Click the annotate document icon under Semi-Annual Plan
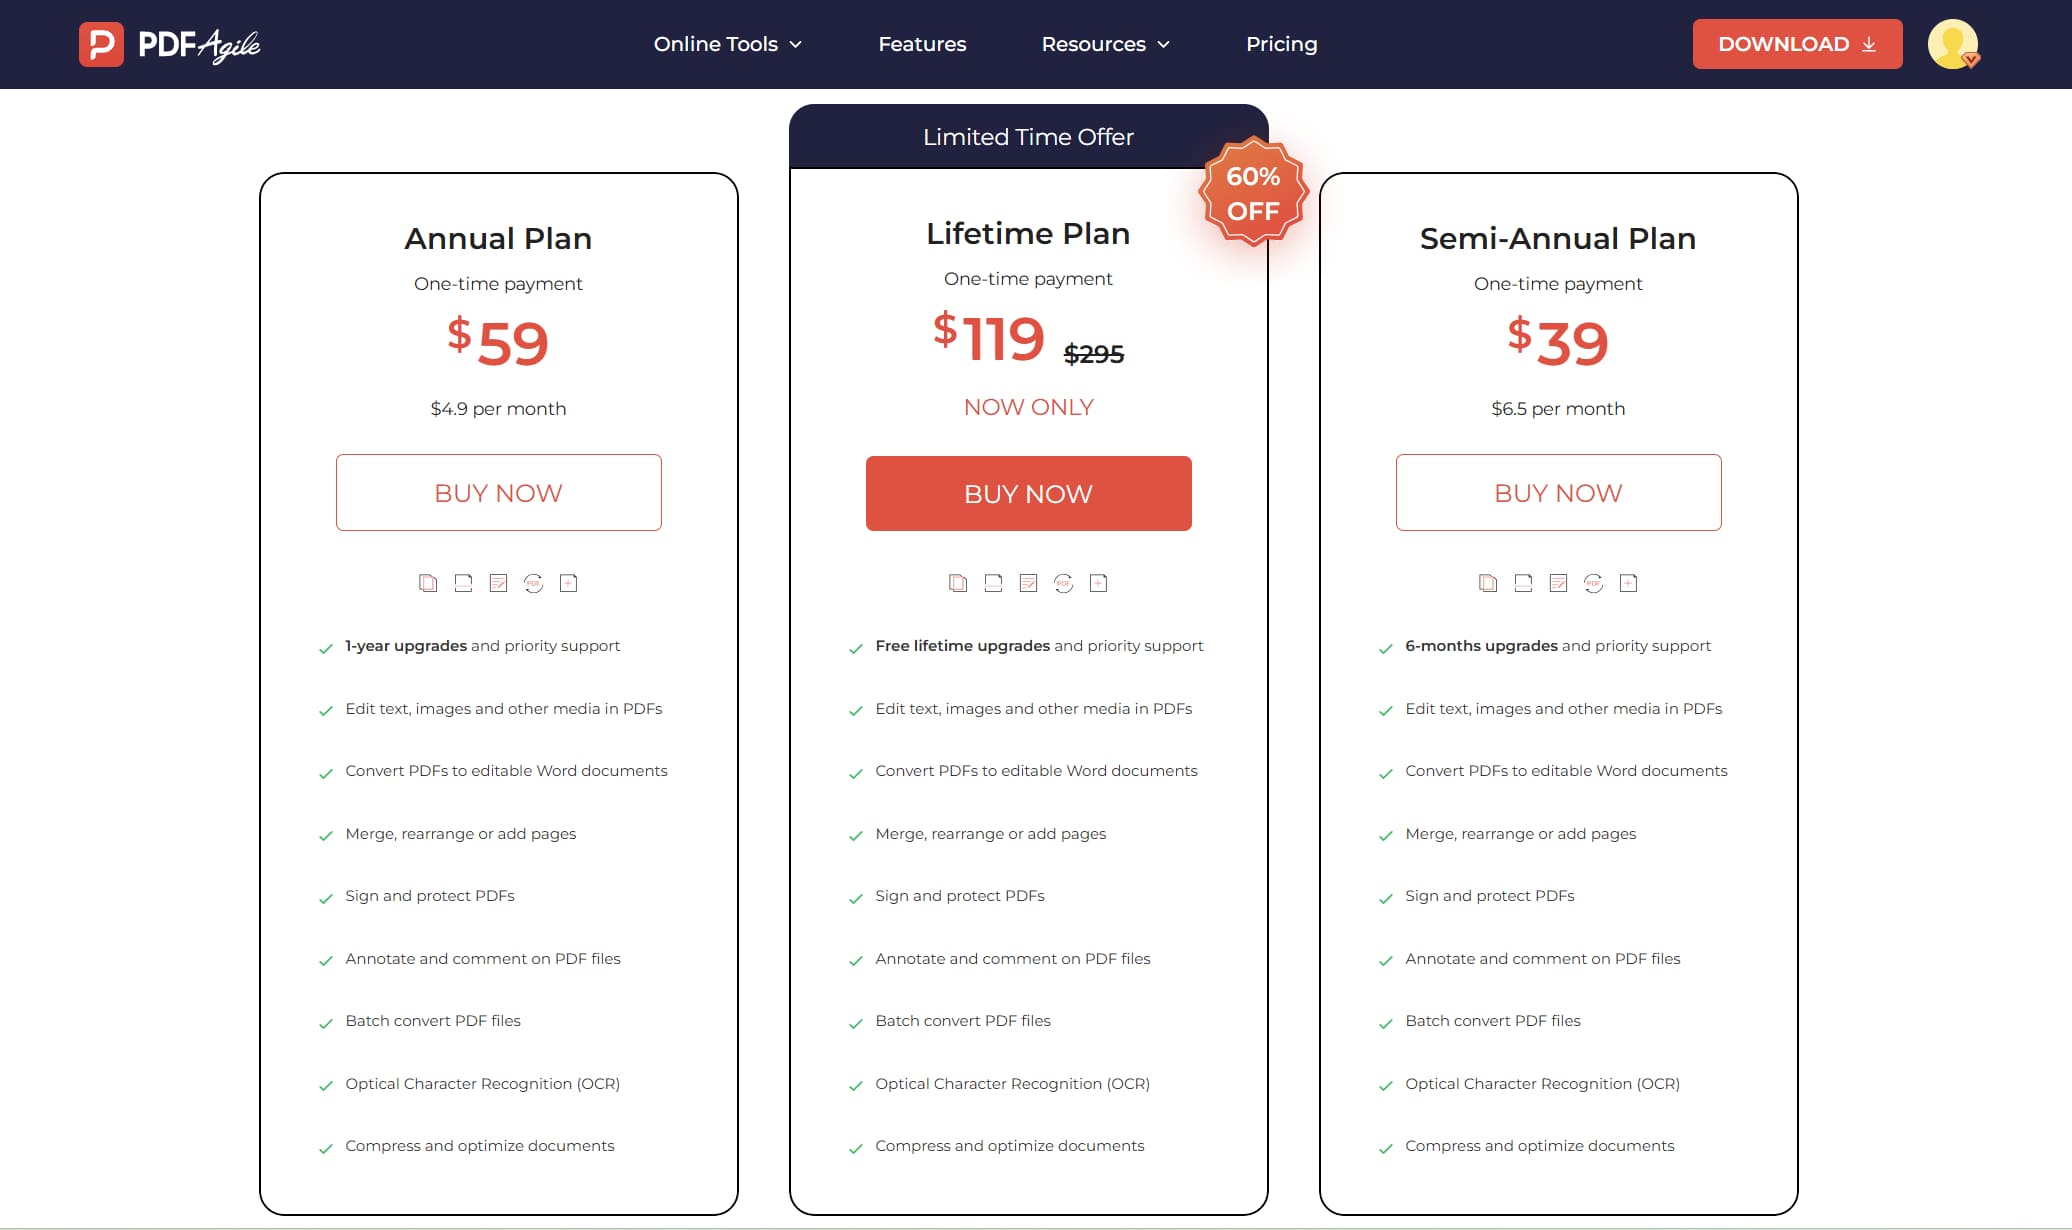The height and width of the screenshot is (1230, 2072). coord(1557,582)
